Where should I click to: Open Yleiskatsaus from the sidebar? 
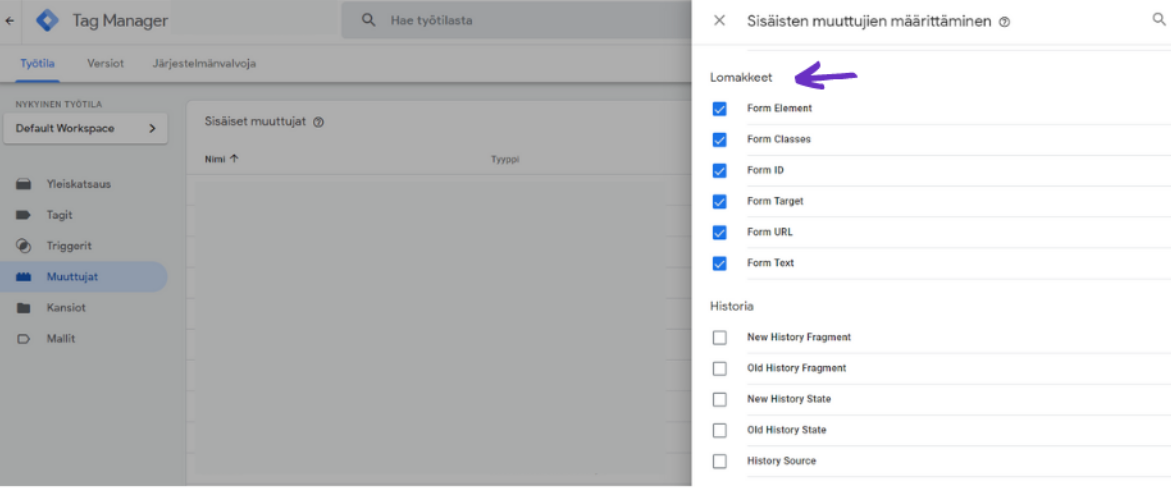pyautogui.click(x=78, y=184)
